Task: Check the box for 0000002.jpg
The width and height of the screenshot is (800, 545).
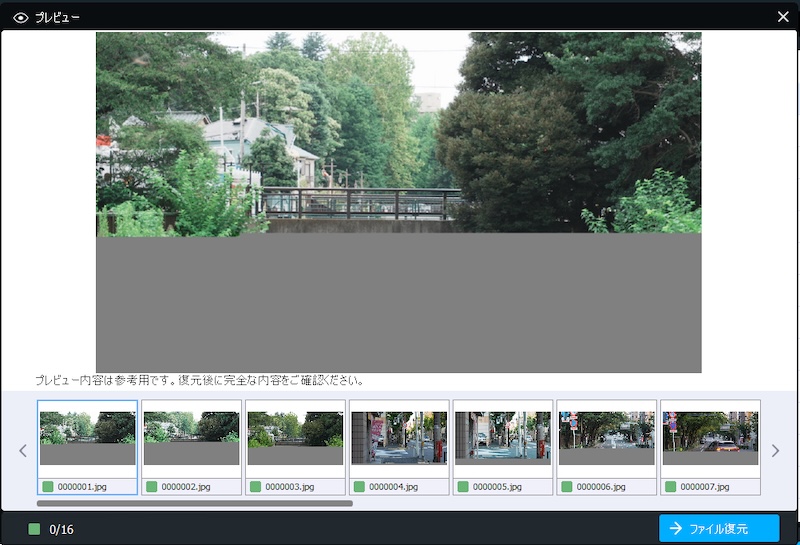Action: point(152,487)
